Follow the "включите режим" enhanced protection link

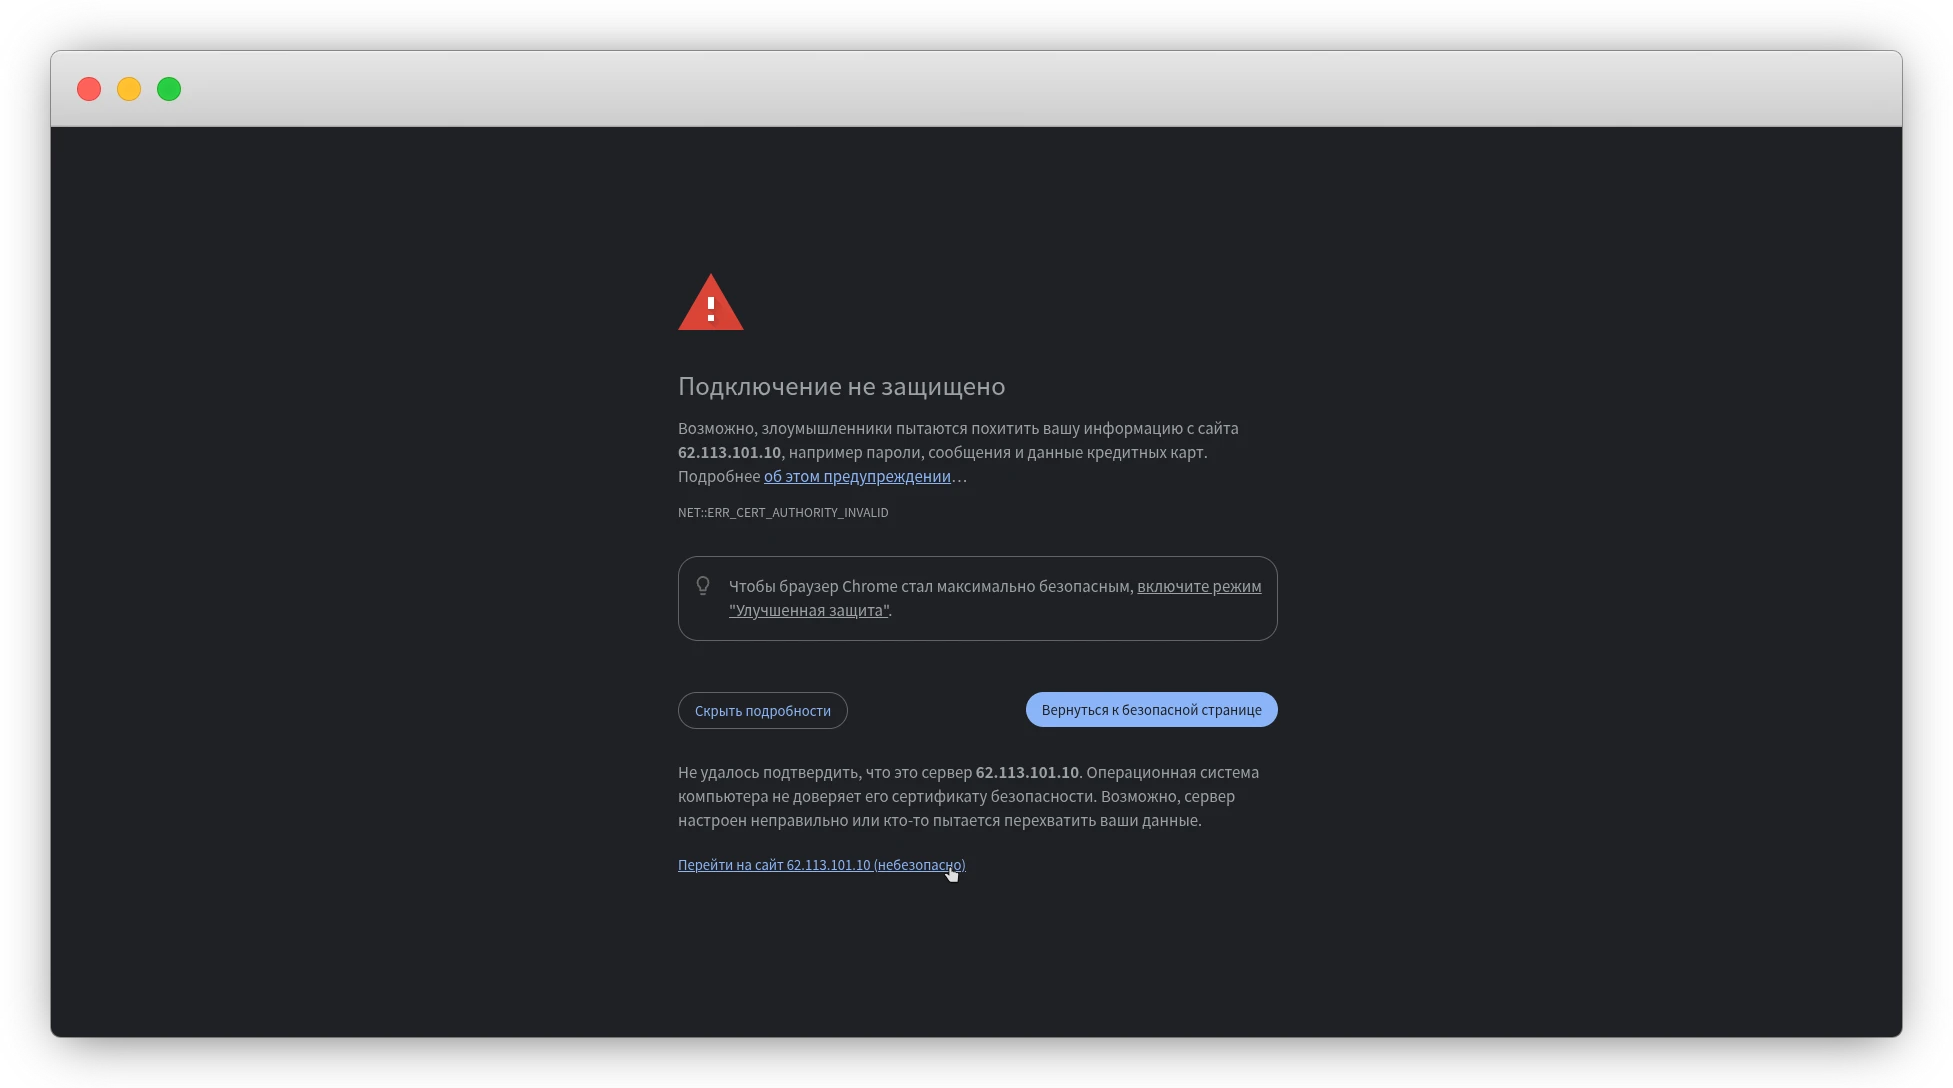click(1198, 586)
